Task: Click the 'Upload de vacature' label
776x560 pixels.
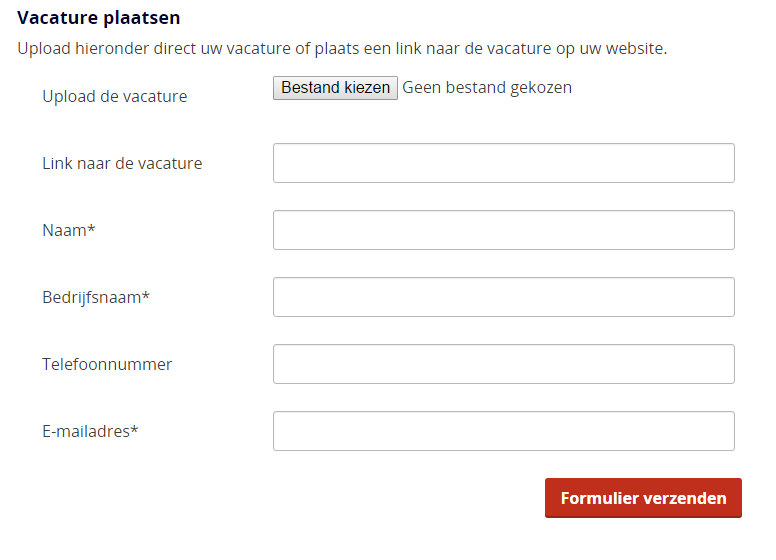Action: point(114,97)
